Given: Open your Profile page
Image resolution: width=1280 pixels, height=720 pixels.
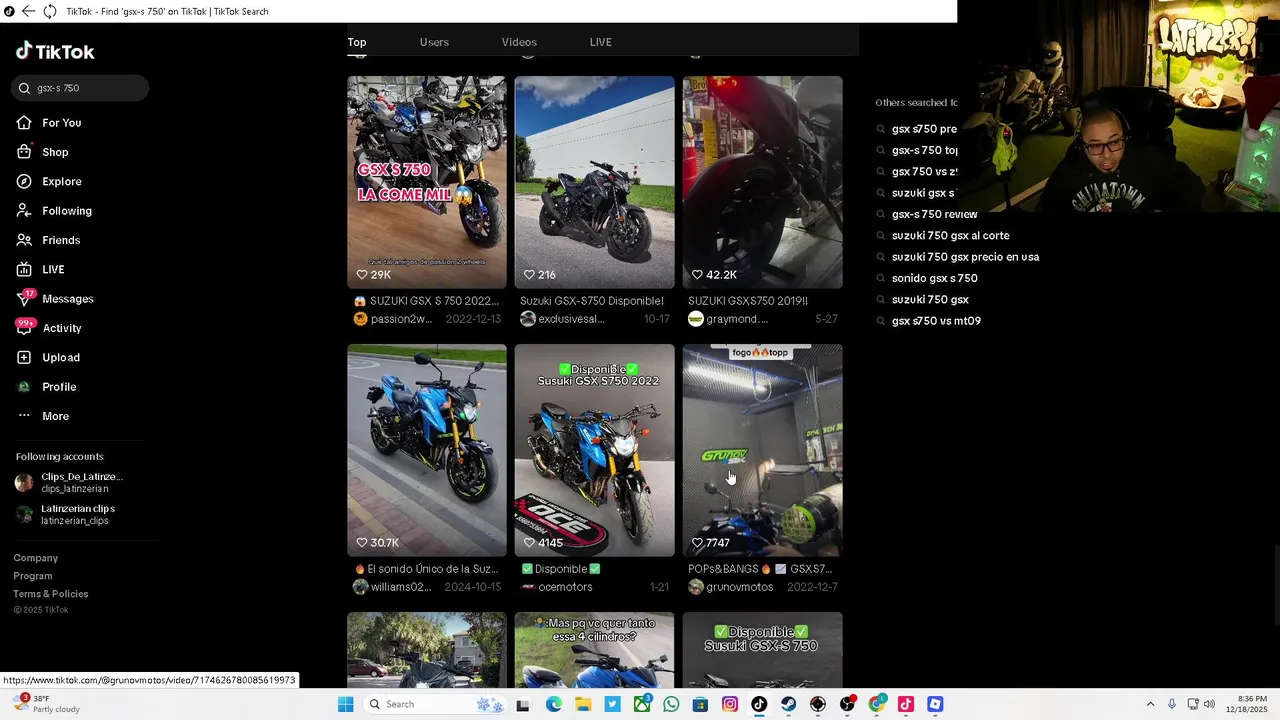Looking at the screenshot, I should coord(46,387).
